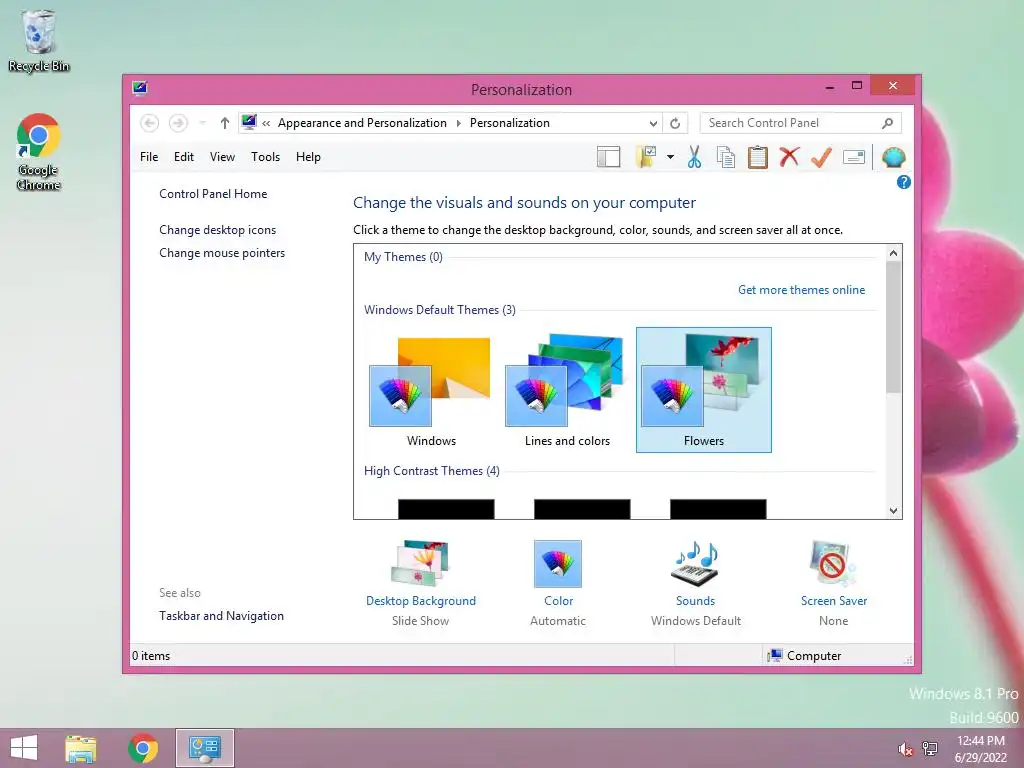Click the Personalization window title icon
The image size is (1024, 768).
pyautogui.click(x=140, y=88)
